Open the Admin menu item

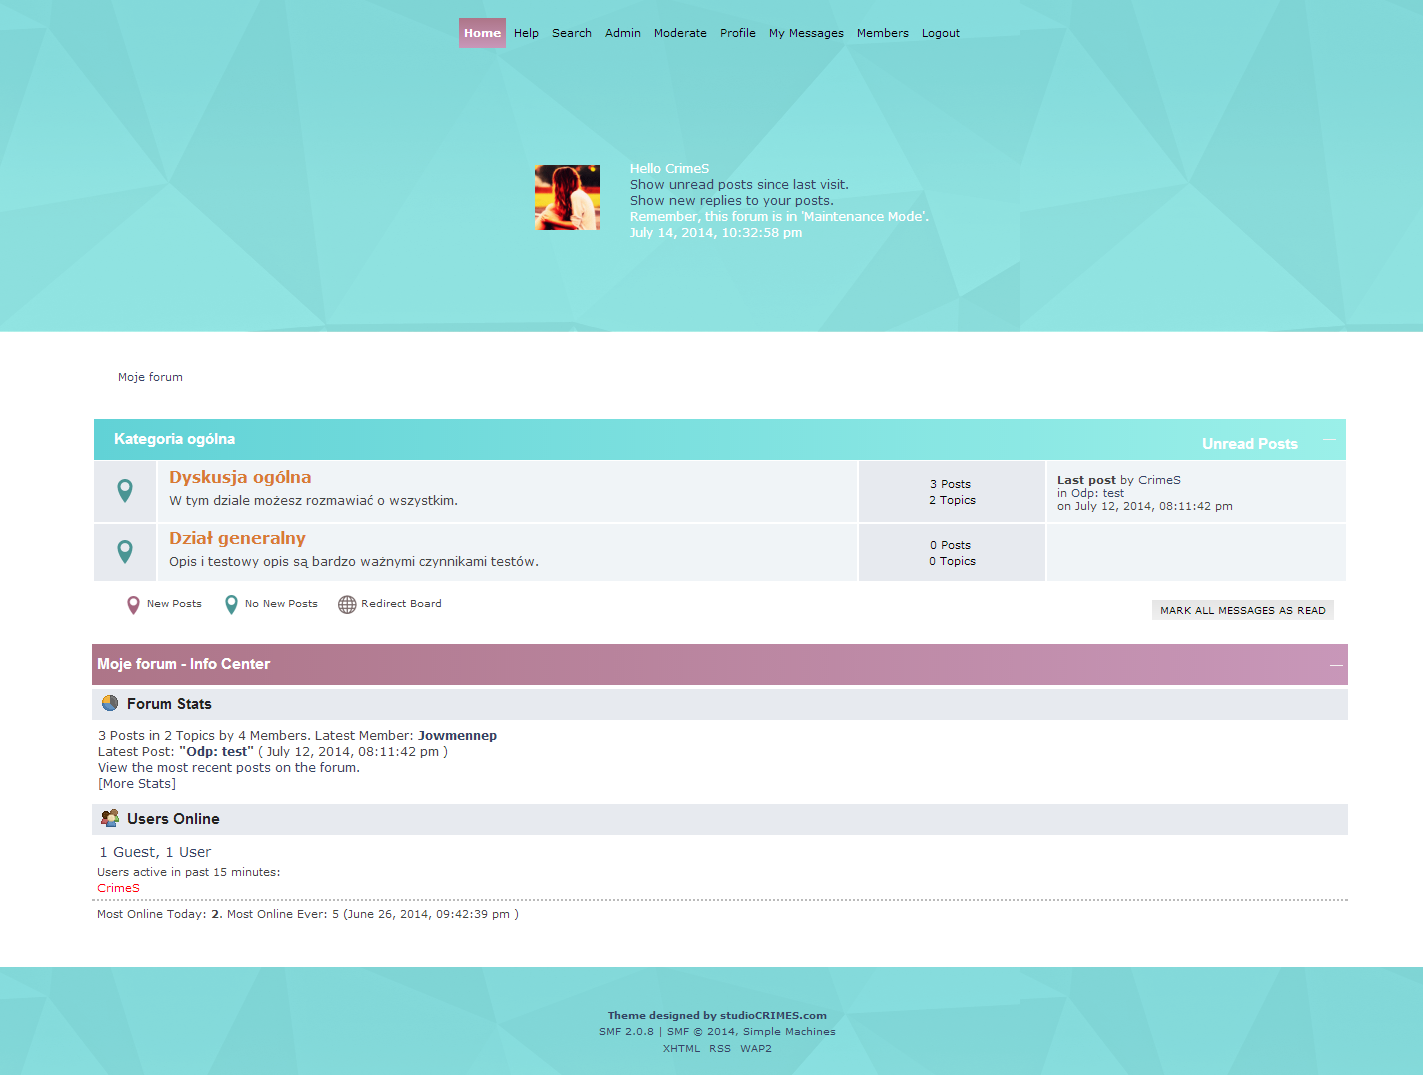[x=622, y=32]
